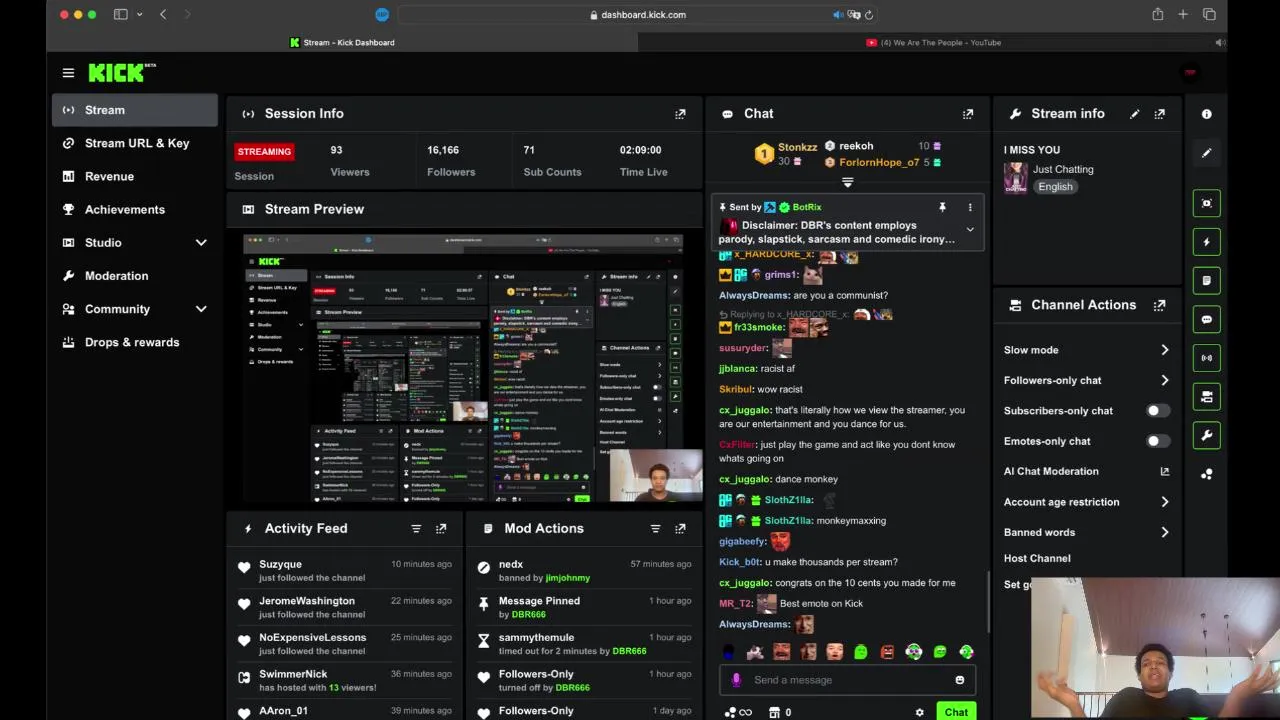Pop out the Activity Feed panel
The width and height of the screenshot is (1280, 720).
(441, 528)
